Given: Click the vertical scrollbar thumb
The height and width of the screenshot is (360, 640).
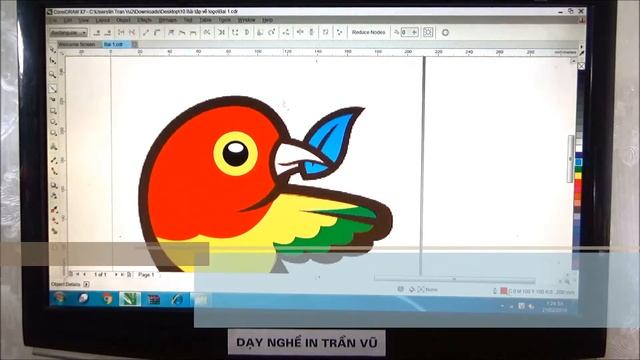Looking at the screenshot, I should [571, 158].
